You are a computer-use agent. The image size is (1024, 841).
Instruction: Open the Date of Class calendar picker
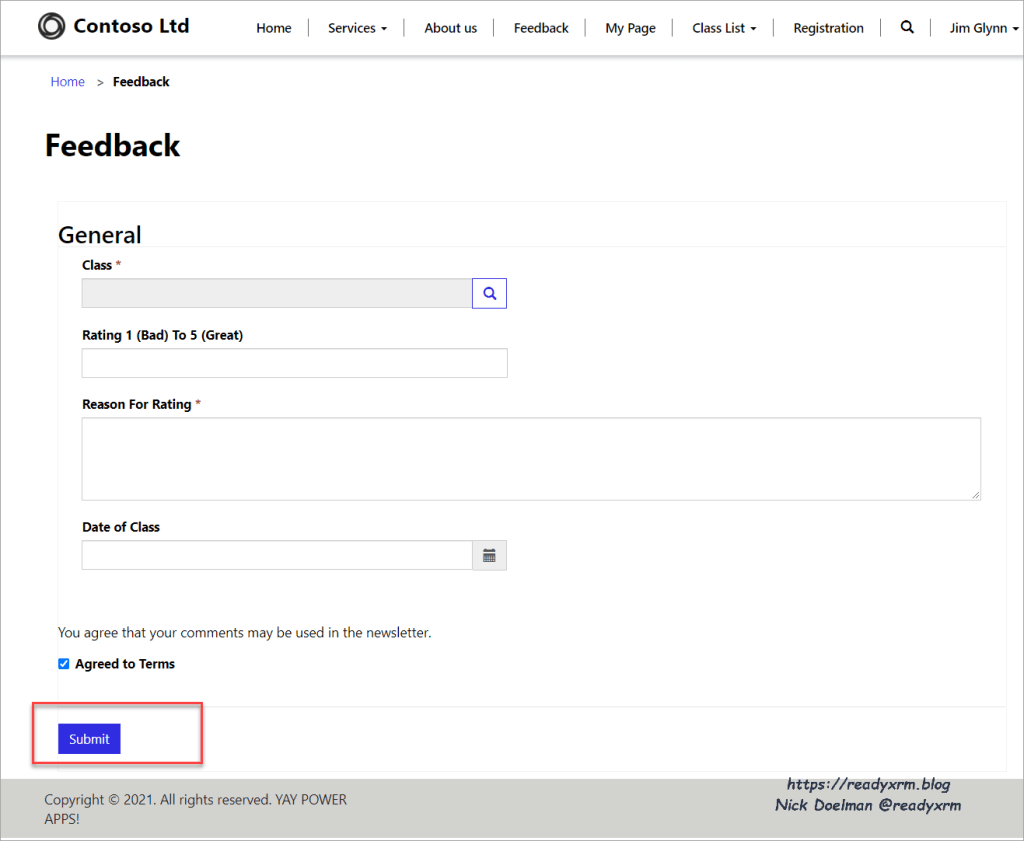[x=489, y=555]
